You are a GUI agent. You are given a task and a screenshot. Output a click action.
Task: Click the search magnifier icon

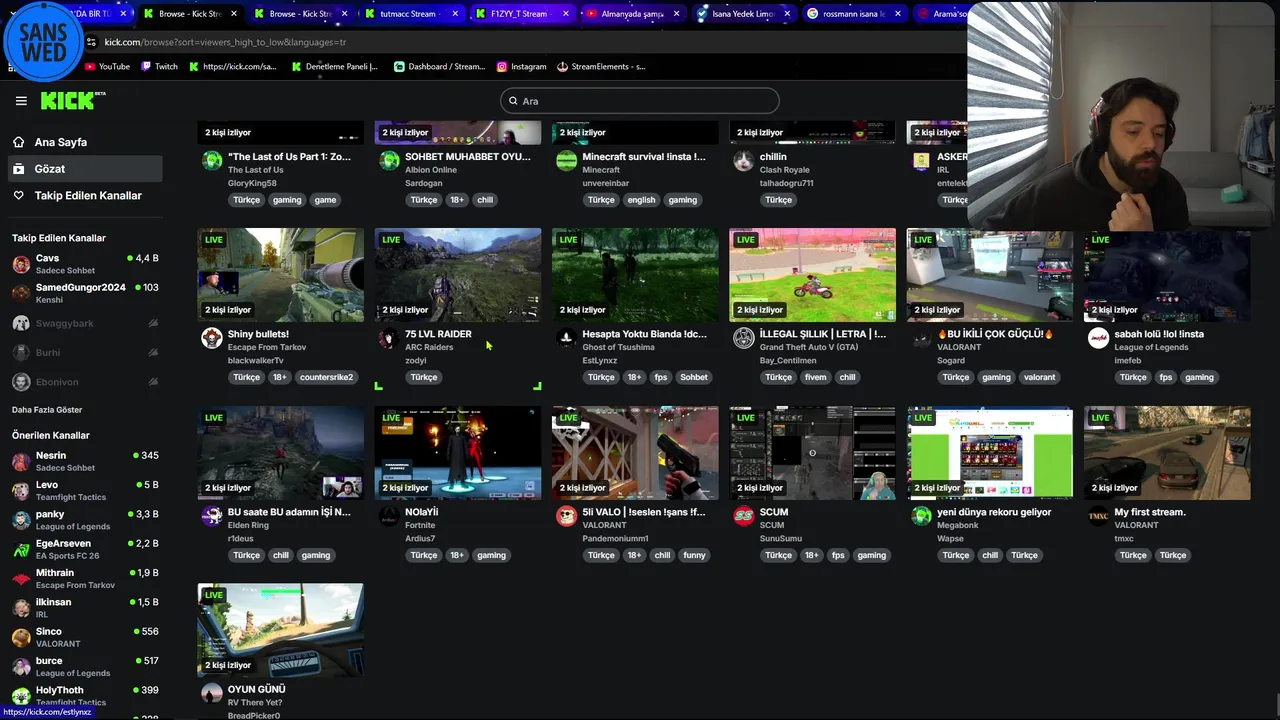click(513, 101)
